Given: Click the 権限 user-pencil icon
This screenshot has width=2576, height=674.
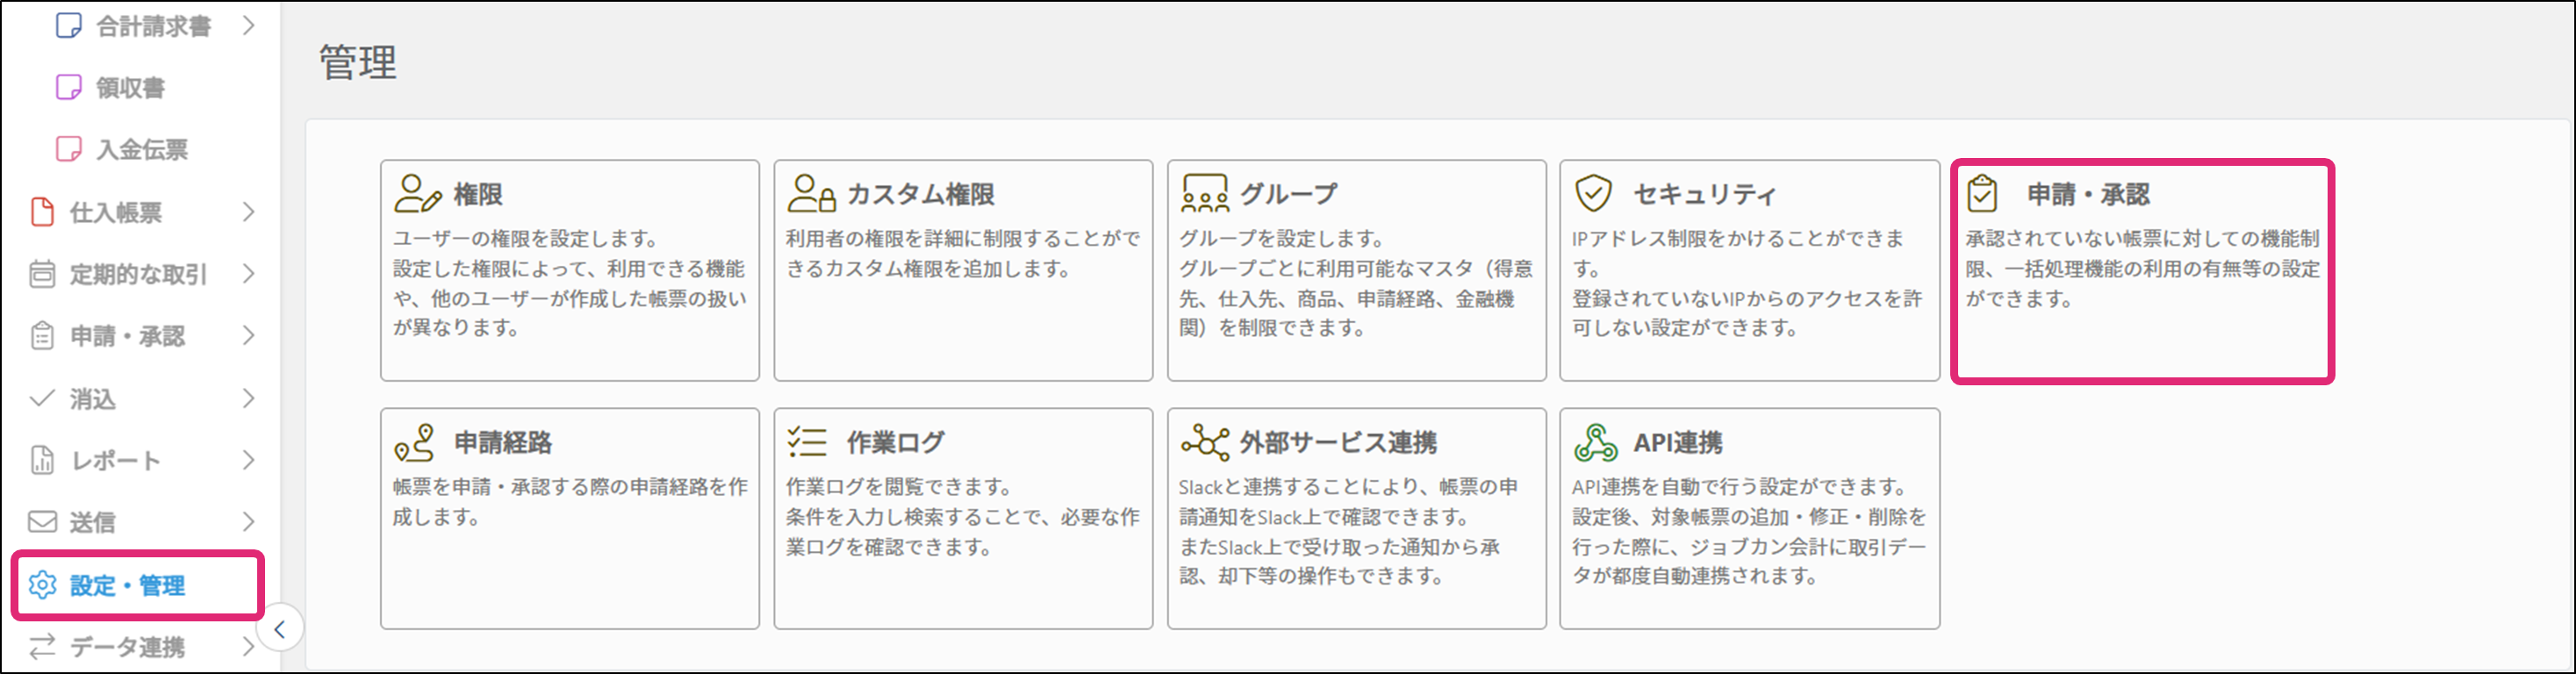Looking at the screenshot, I should coord(417,193).
